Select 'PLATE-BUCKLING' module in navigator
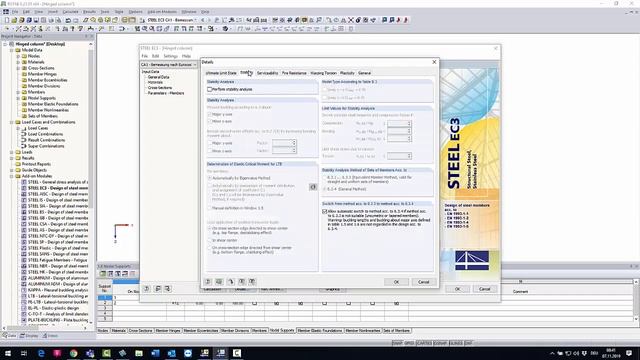640x360 pixels. tap(58, 320)
